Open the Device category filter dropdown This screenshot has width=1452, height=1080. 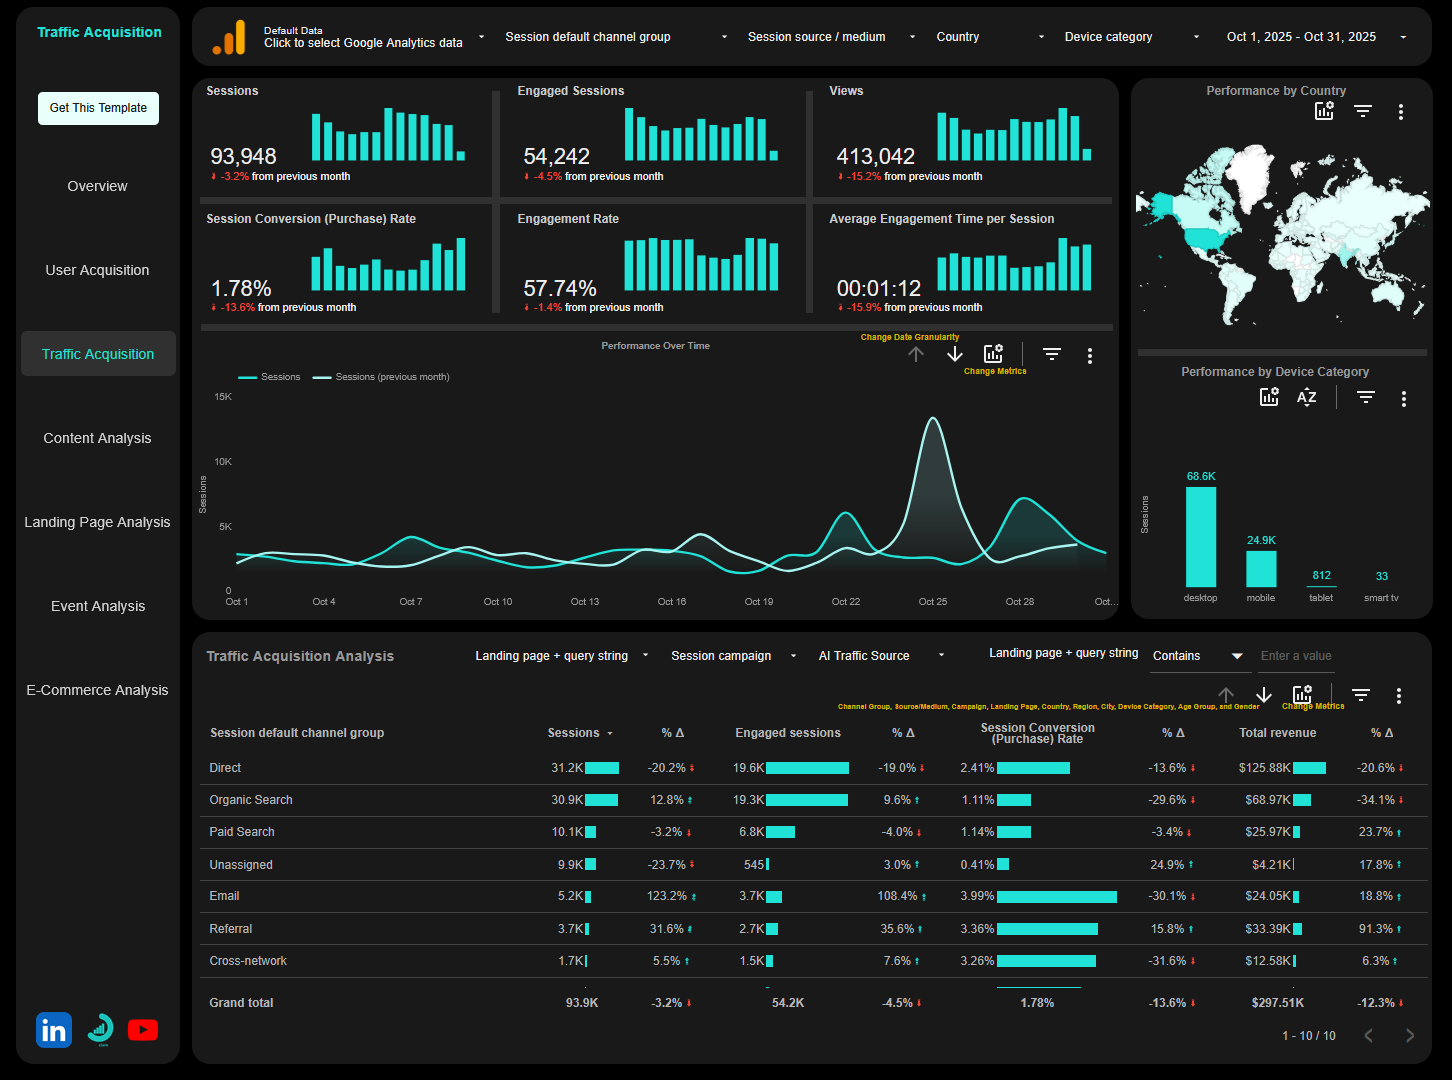point(1130,36)
